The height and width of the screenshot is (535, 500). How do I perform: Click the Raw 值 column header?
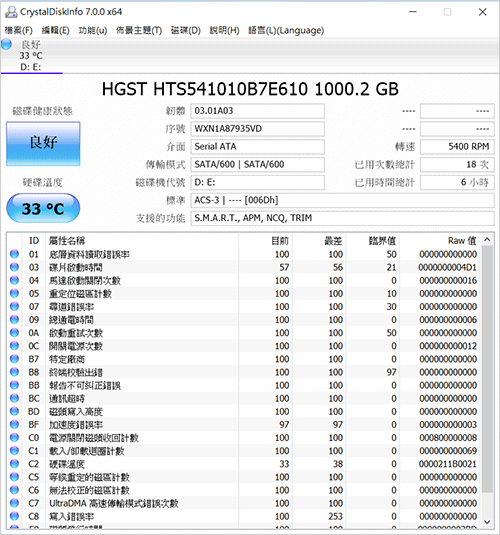pos(440,241)
